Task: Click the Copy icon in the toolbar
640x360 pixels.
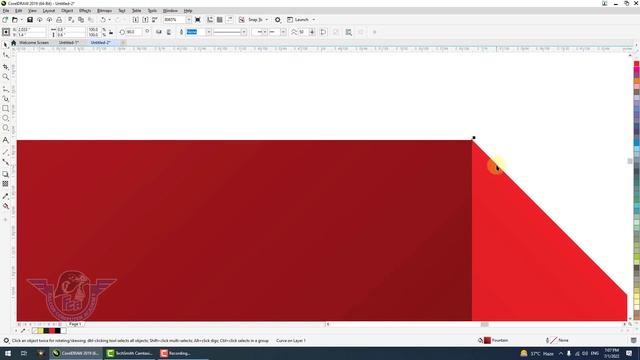Action: pos(81,20)
